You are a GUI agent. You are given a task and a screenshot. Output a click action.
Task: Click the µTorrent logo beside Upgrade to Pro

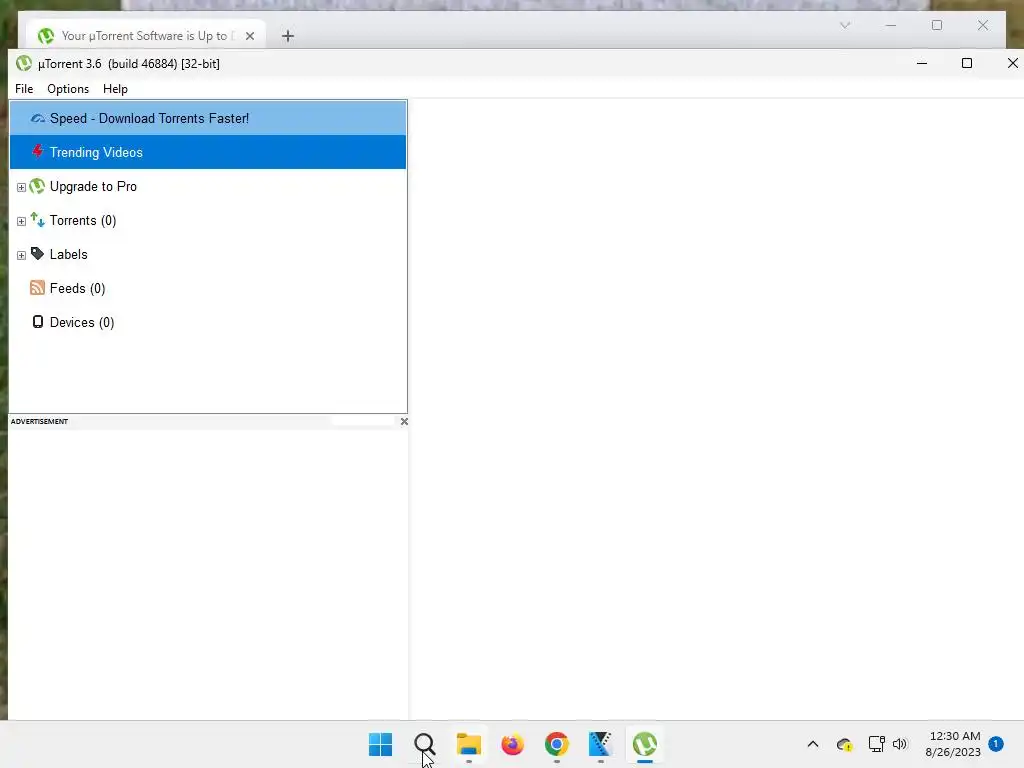pos(37,186)
